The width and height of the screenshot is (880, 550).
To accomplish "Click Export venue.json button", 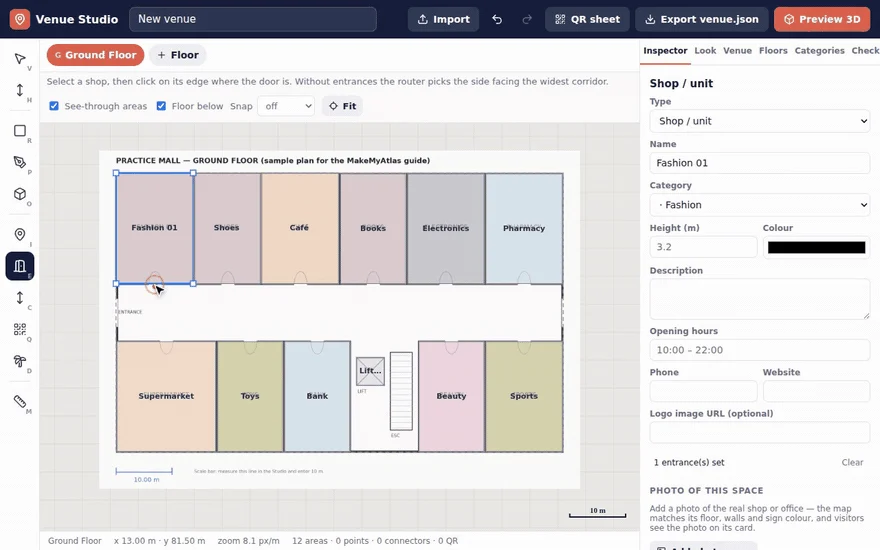I will click(702, 19).
